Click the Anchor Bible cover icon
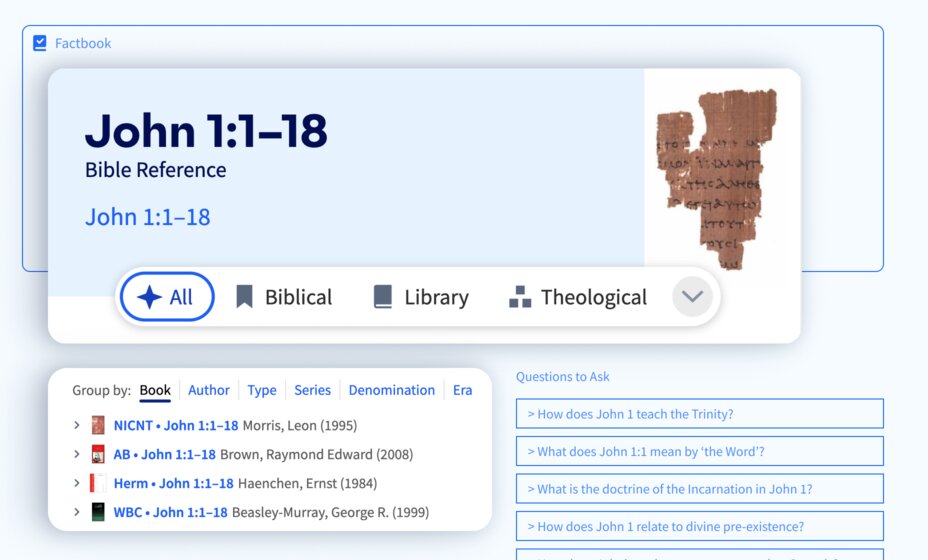Viewport: 928px width, 560px height. (98, 454)
